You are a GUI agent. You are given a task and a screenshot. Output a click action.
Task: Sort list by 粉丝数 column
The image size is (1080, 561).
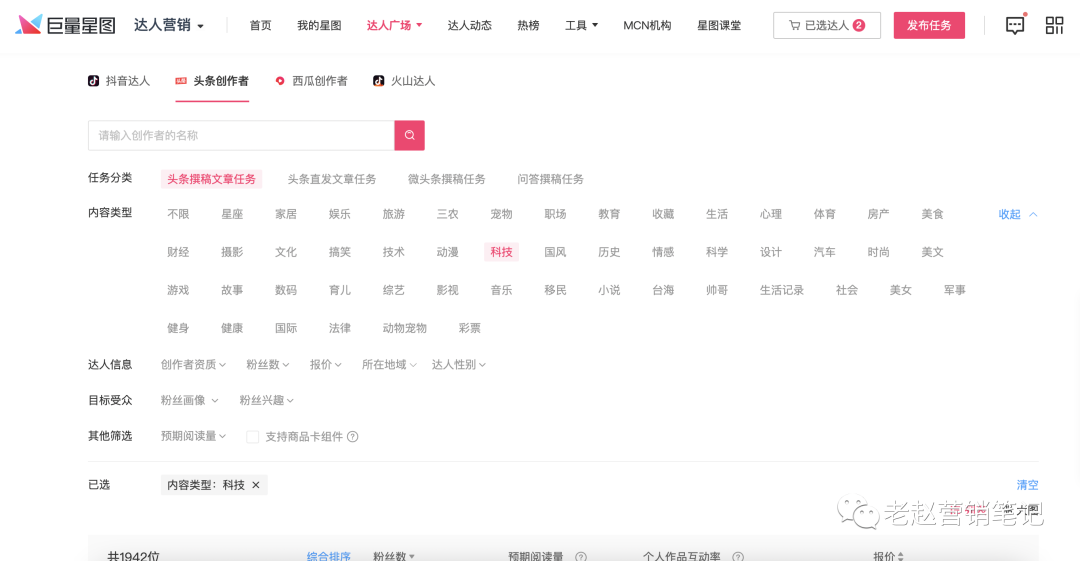[x=394, y=555]
